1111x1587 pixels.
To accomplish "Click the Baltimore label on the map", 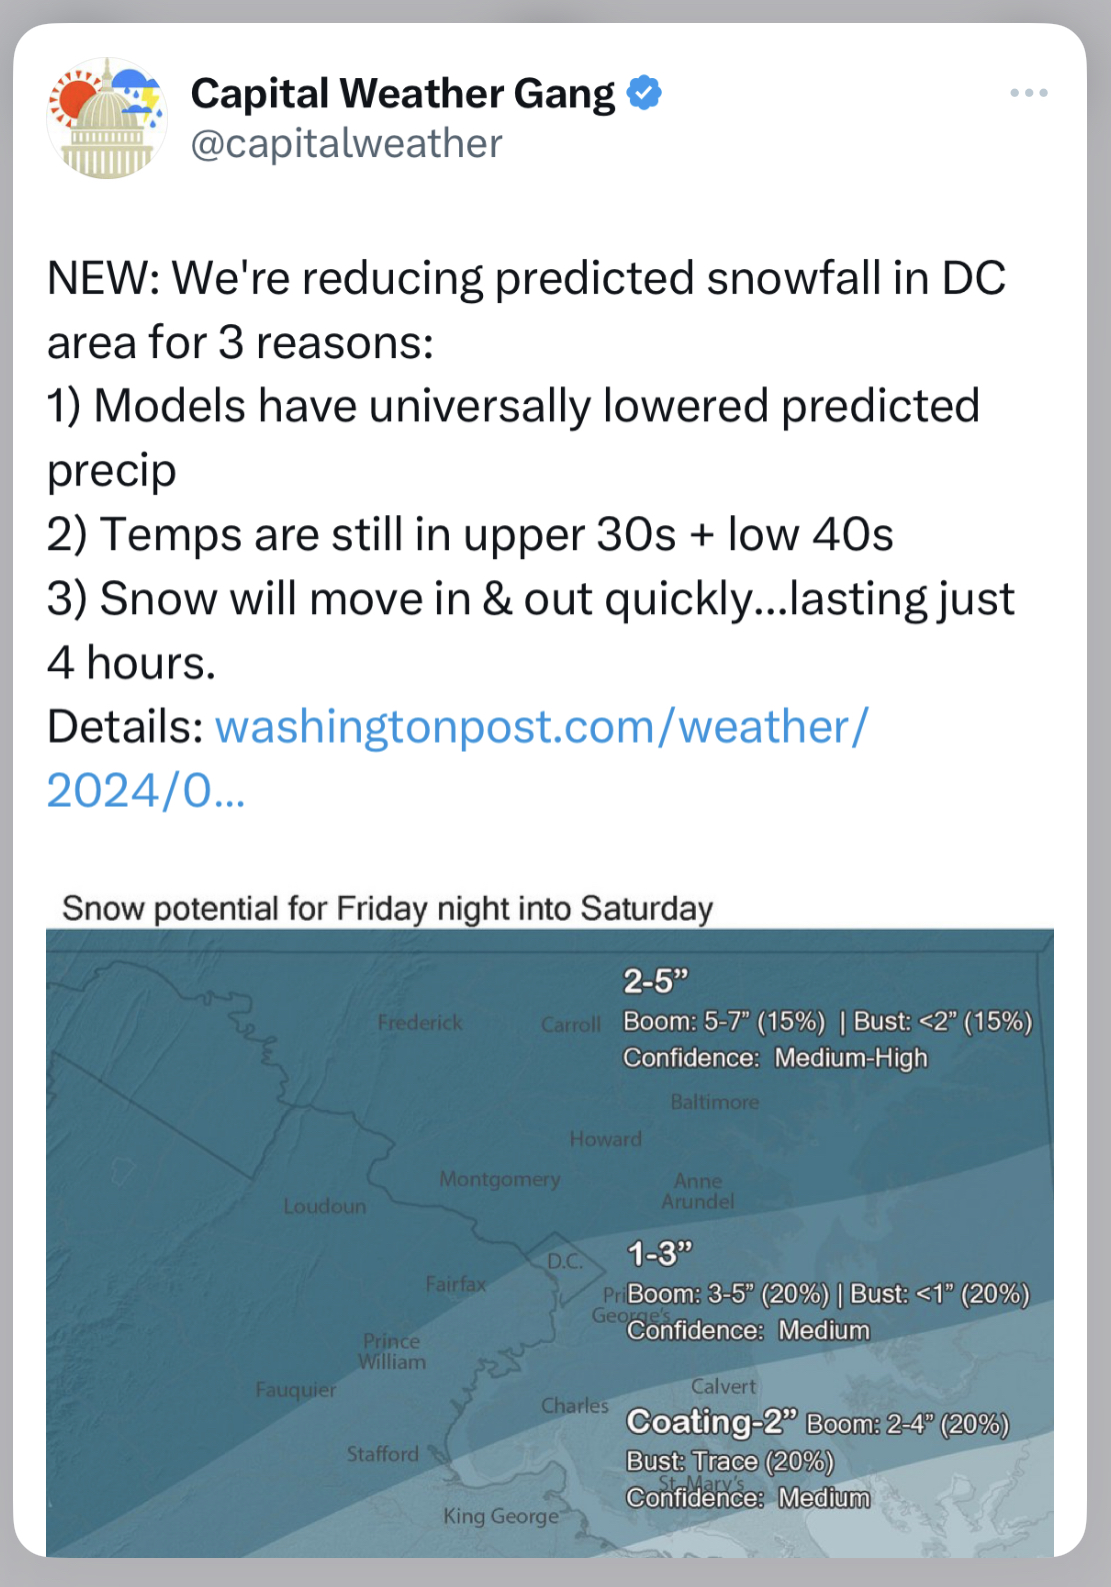I will (715, 1102).
